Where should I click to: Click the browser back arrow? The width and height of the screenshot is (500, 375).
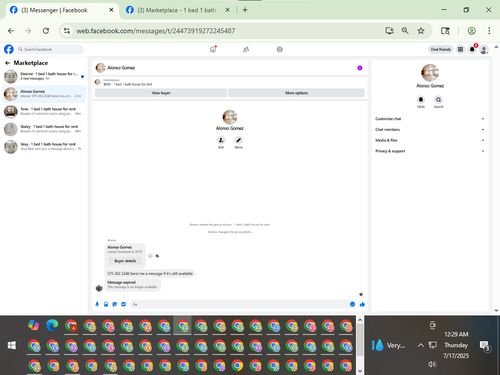point(11,31)
